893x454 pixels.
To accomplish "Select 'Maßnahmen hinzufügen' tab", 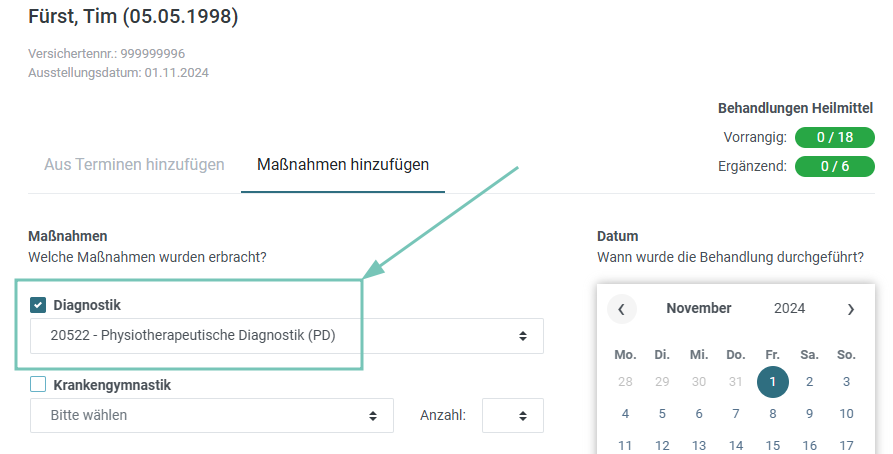I will (343, 165).
